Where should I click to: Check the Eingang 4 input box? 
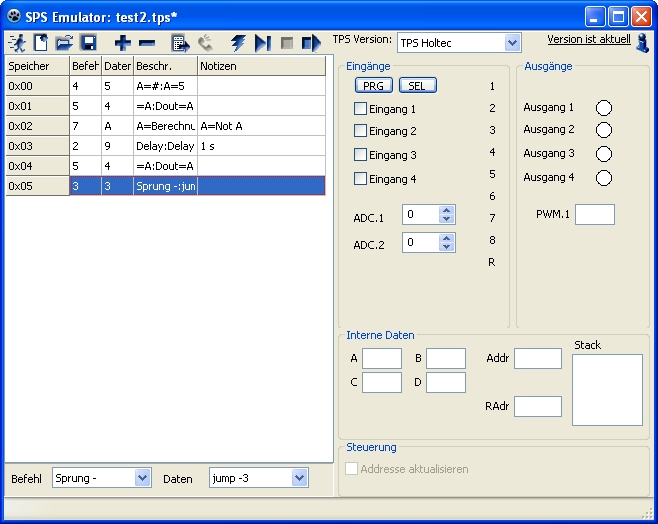[361, 179]
